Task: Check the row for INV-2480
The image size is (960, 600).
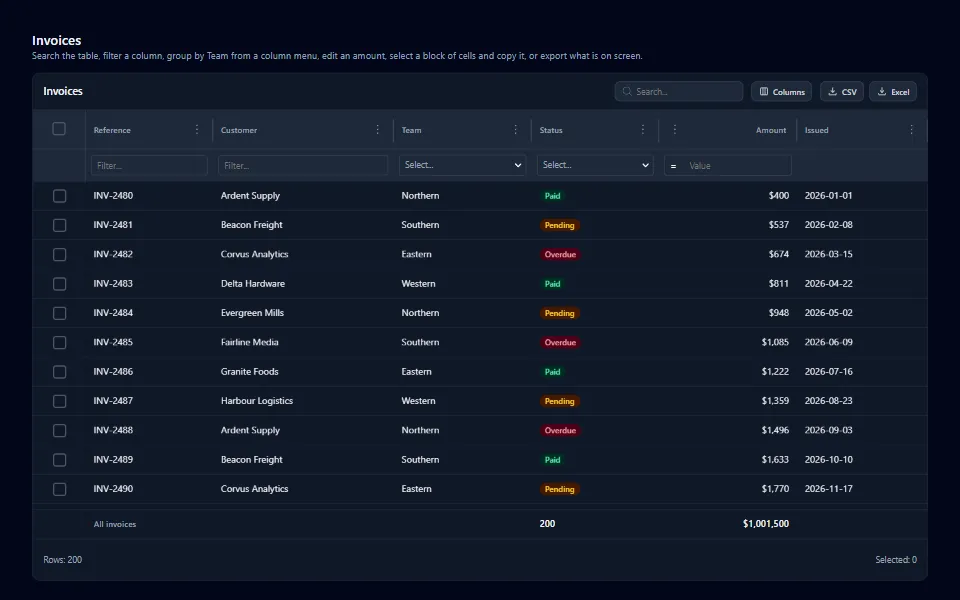Action: point(59,196)
